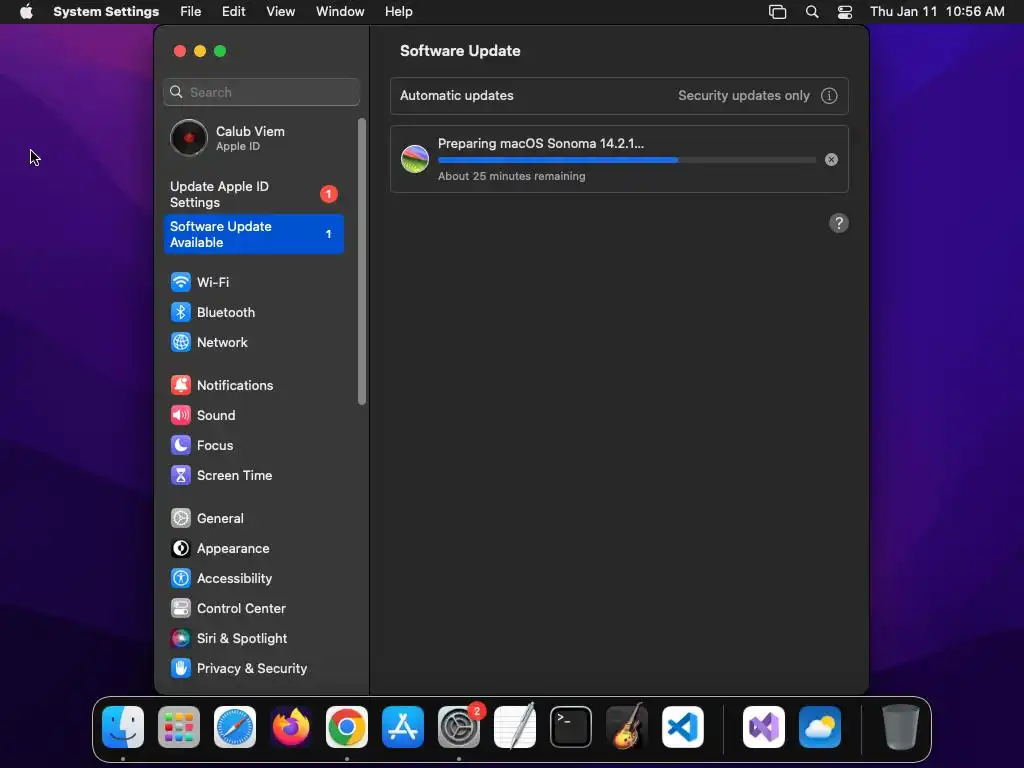The height and width of the screenshot is (768, 1024).
Task: Click the sidebar scrollbar
Action: (362, 261)
